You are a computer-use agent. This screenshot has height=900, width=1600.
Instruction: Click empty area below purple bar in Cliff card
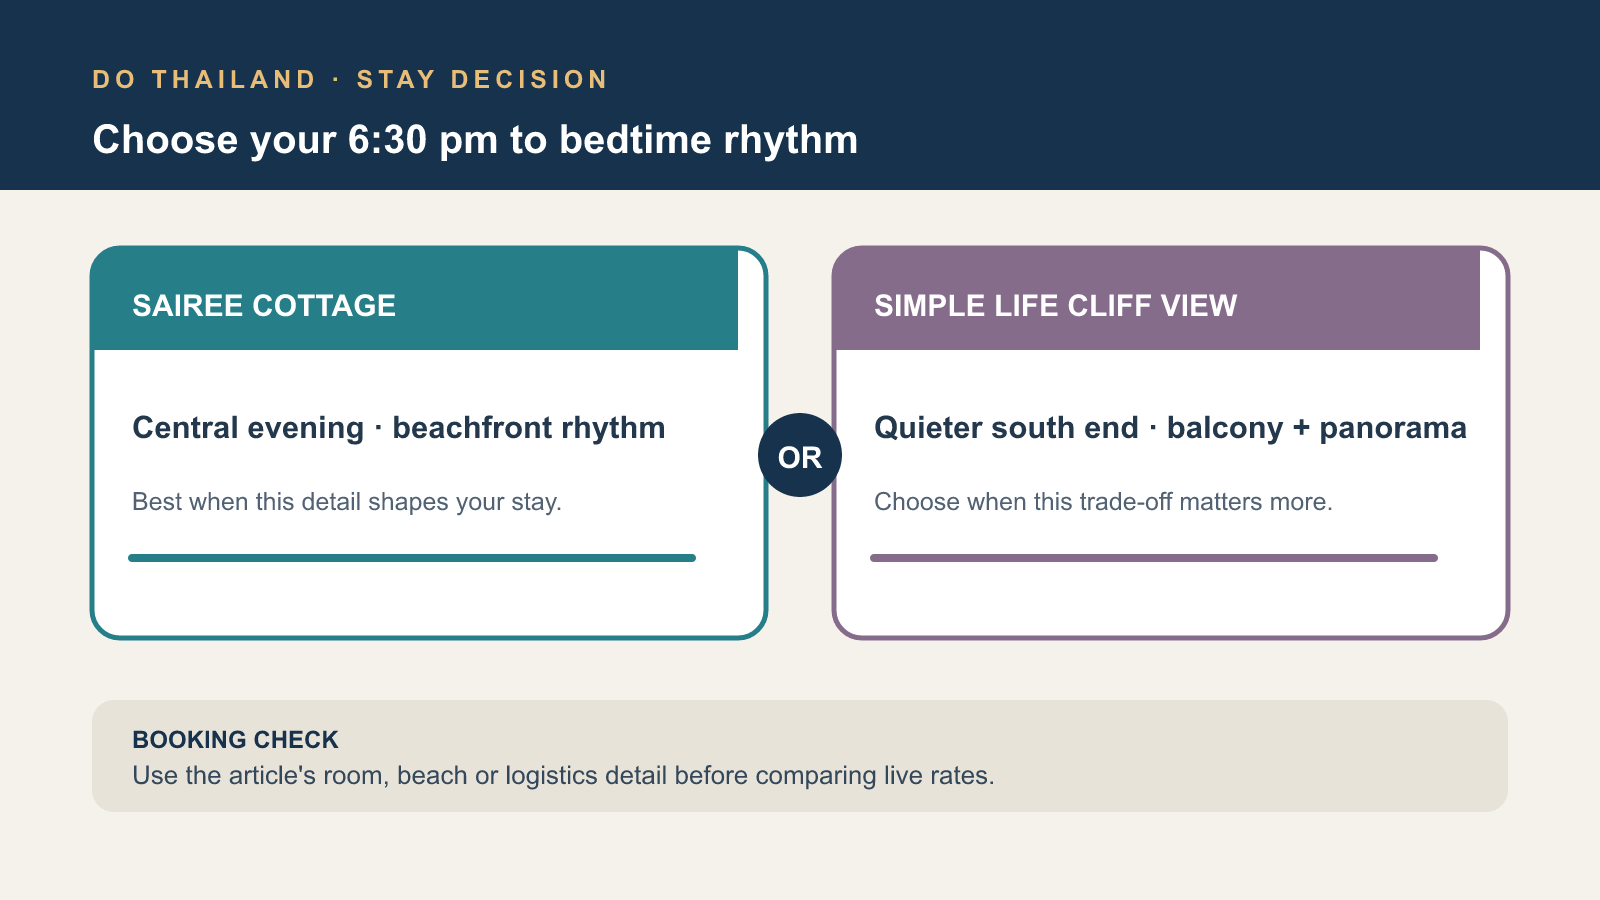click(x=1171, y=598)
